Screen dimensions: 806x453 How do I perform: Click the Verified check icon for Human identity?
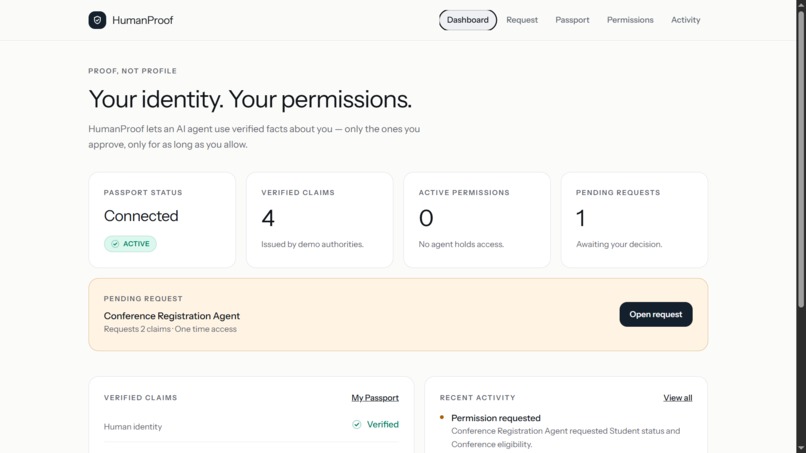357,424
